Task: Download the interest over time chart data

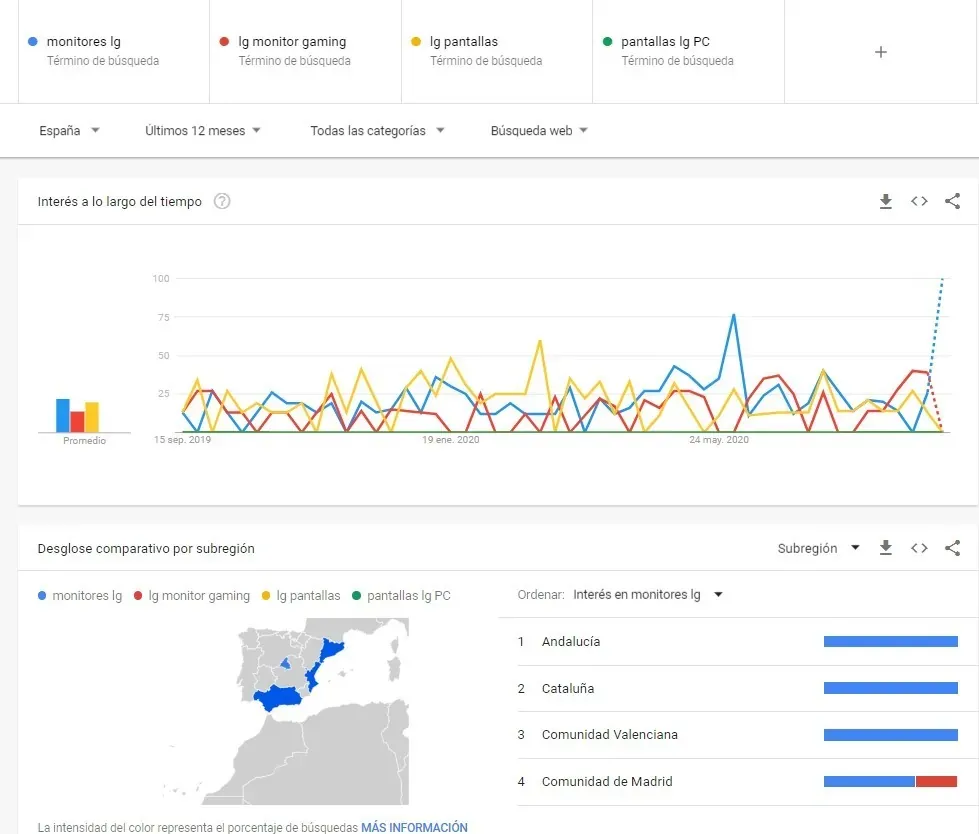Action: click(x=885, y=201)
